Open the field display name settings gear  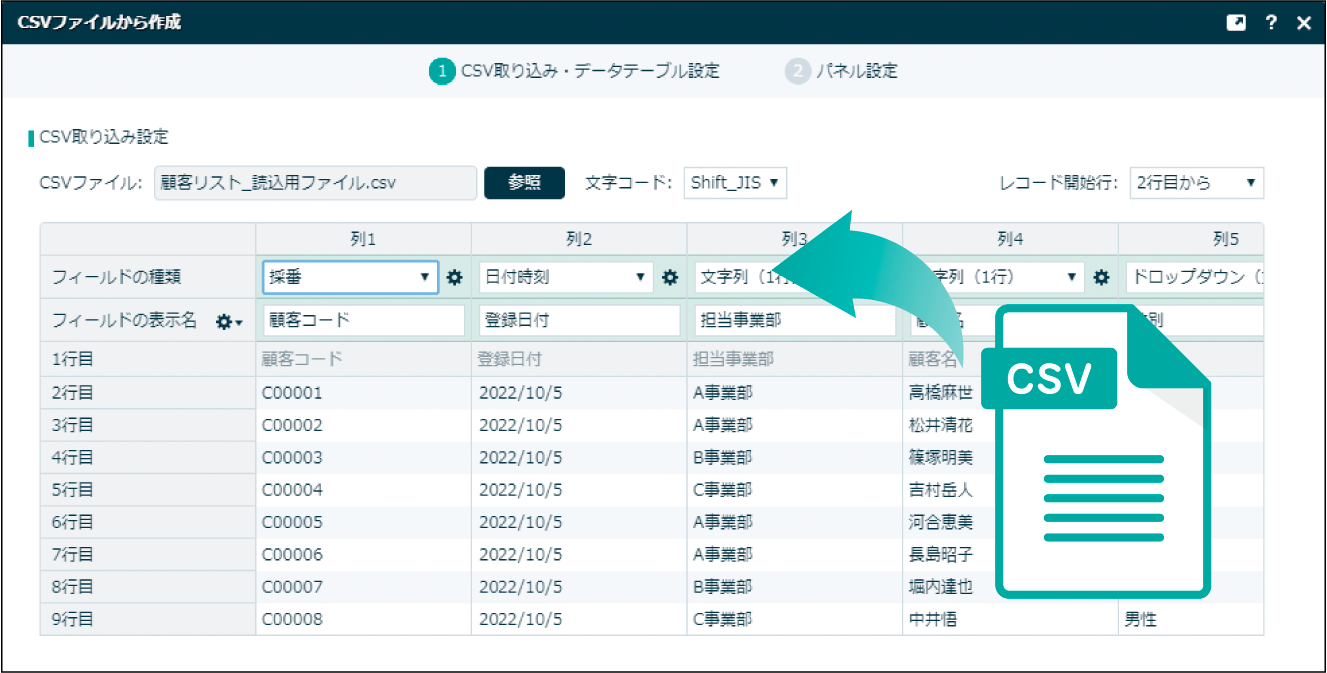(229, 322)
